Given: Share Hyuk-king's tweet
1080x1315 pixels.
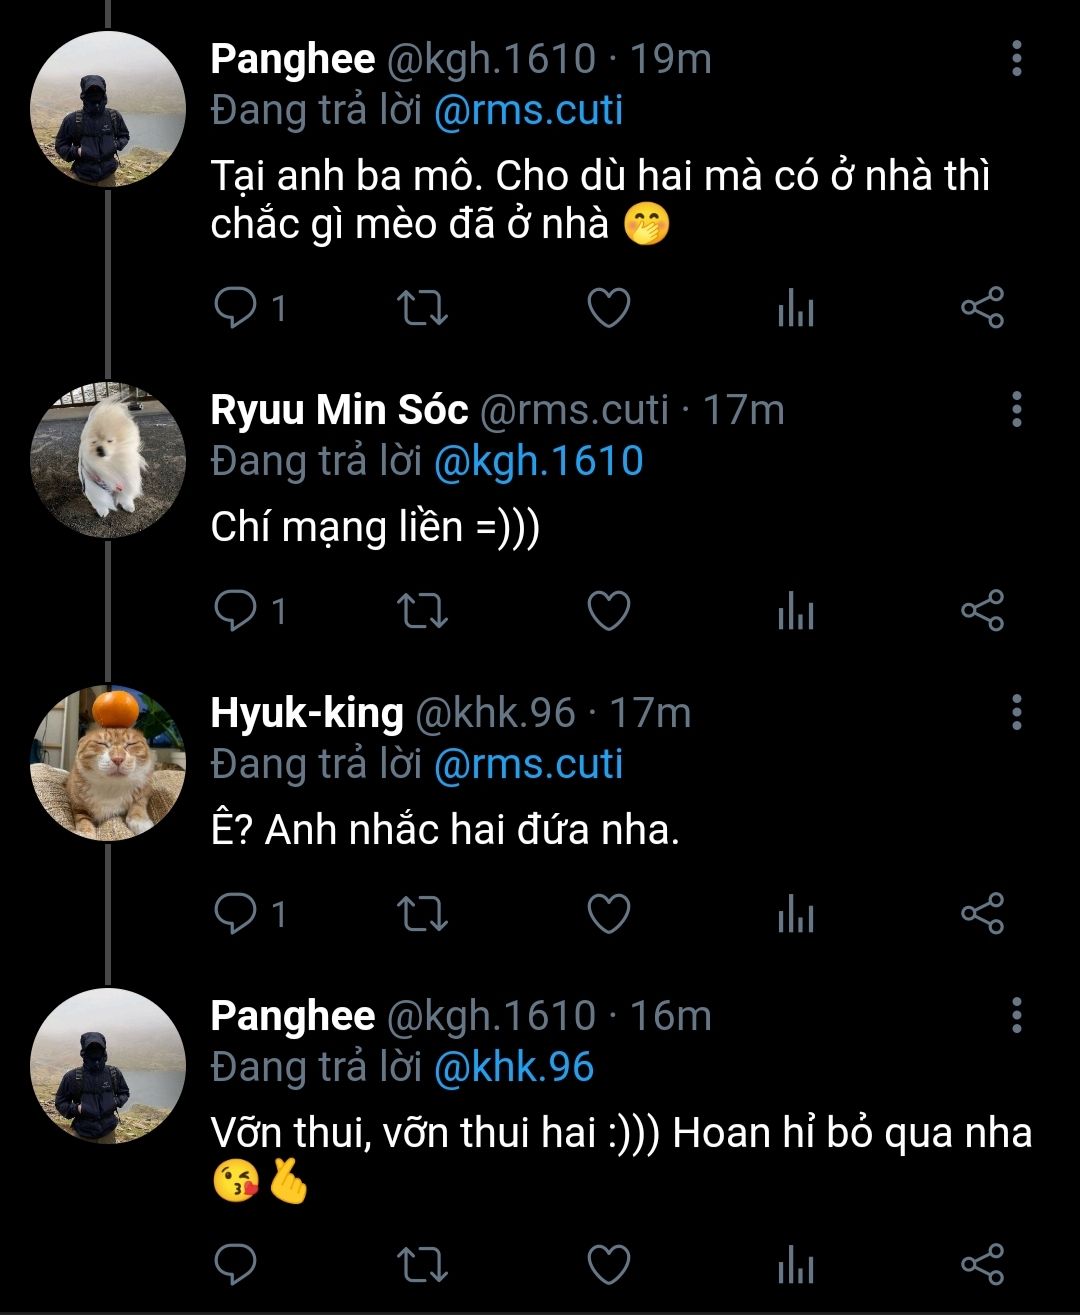Looking at the screenshot, I should click(x=982, y=914).
